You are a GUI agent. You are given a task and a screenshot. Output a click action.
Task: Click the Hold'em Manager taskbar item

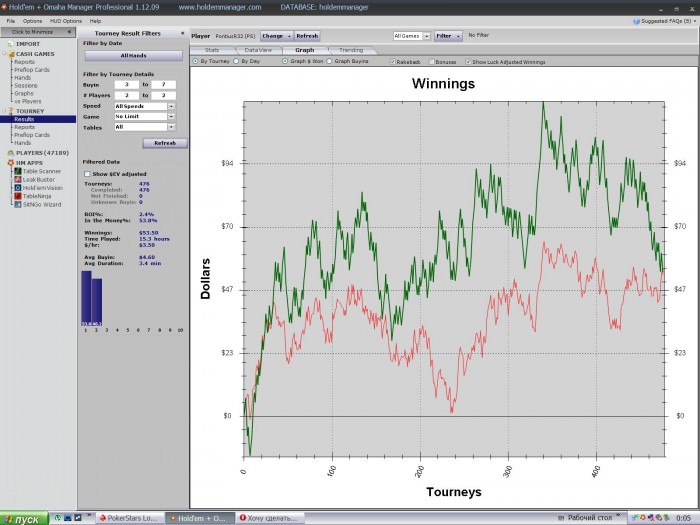[x=200, y=518]
